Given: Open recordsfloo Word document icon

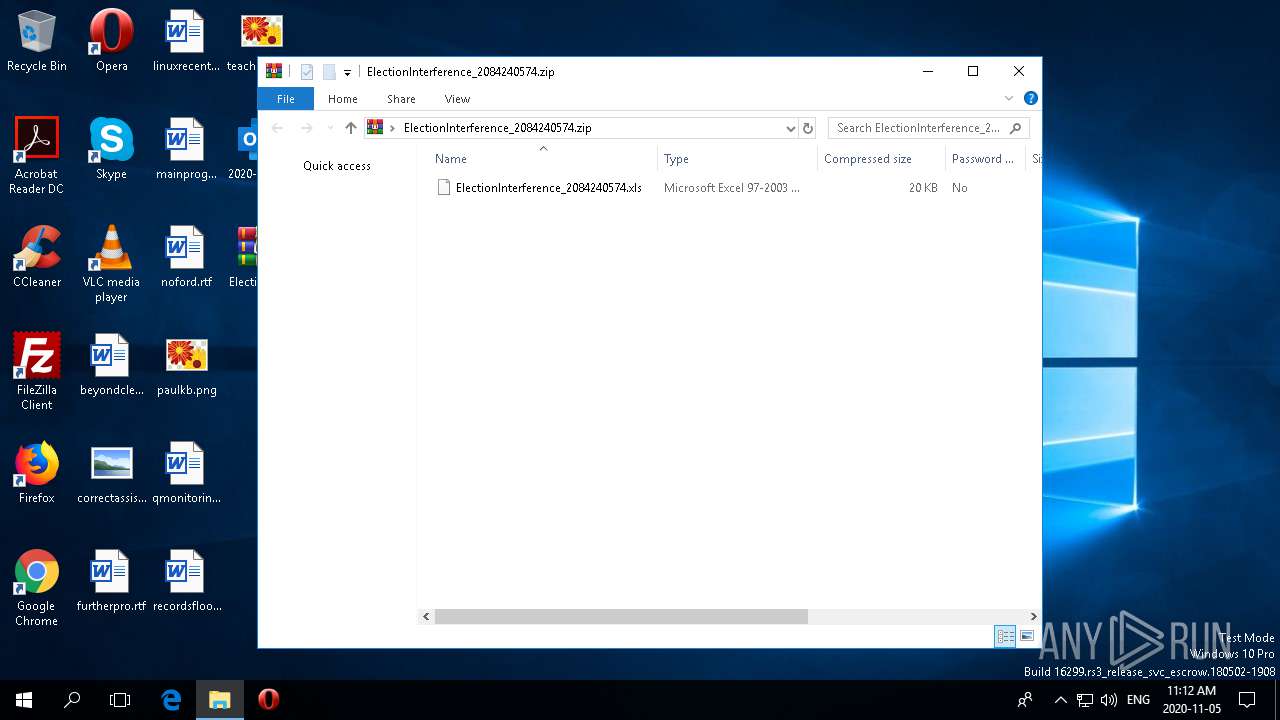Looking at the screenshot, I should tap(186, 580).
